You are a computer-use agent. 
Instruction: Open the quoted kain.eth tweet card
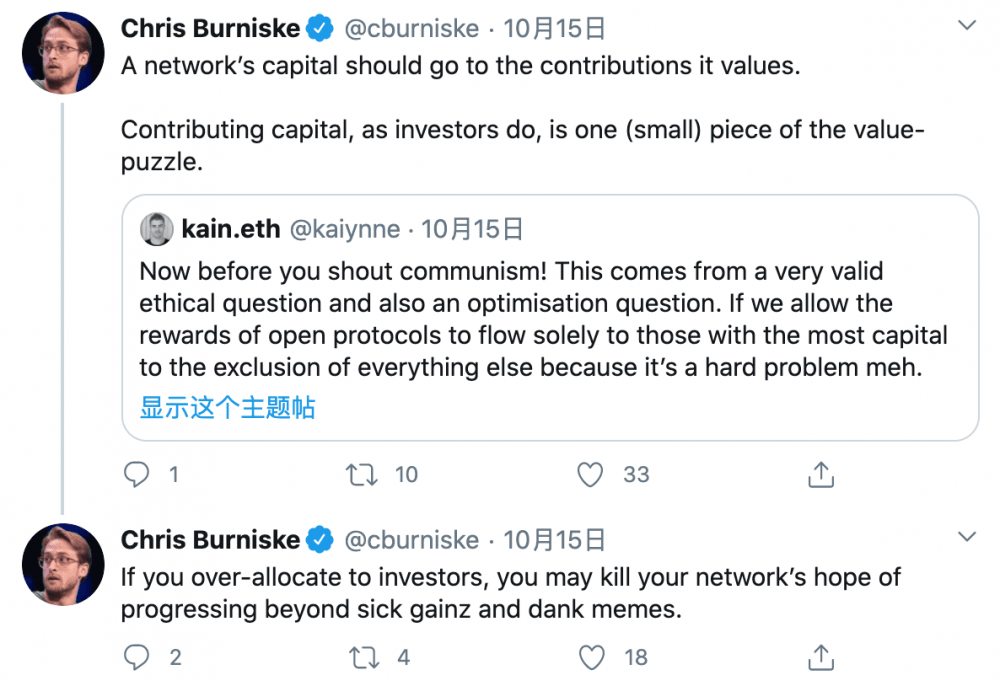(548, 320)
